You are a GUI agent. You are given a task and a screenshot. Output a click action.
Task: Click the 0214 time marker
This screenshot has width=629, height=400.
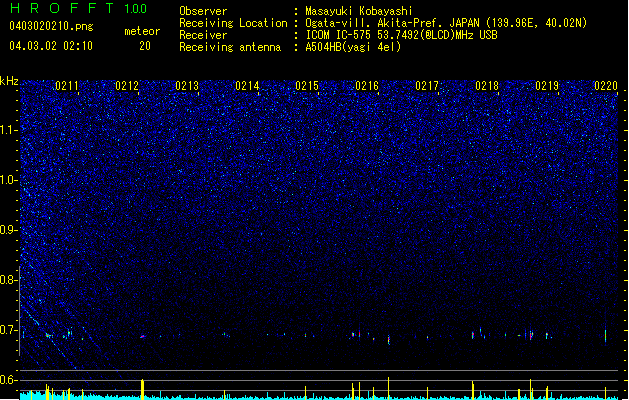click(x=247, y=86)
